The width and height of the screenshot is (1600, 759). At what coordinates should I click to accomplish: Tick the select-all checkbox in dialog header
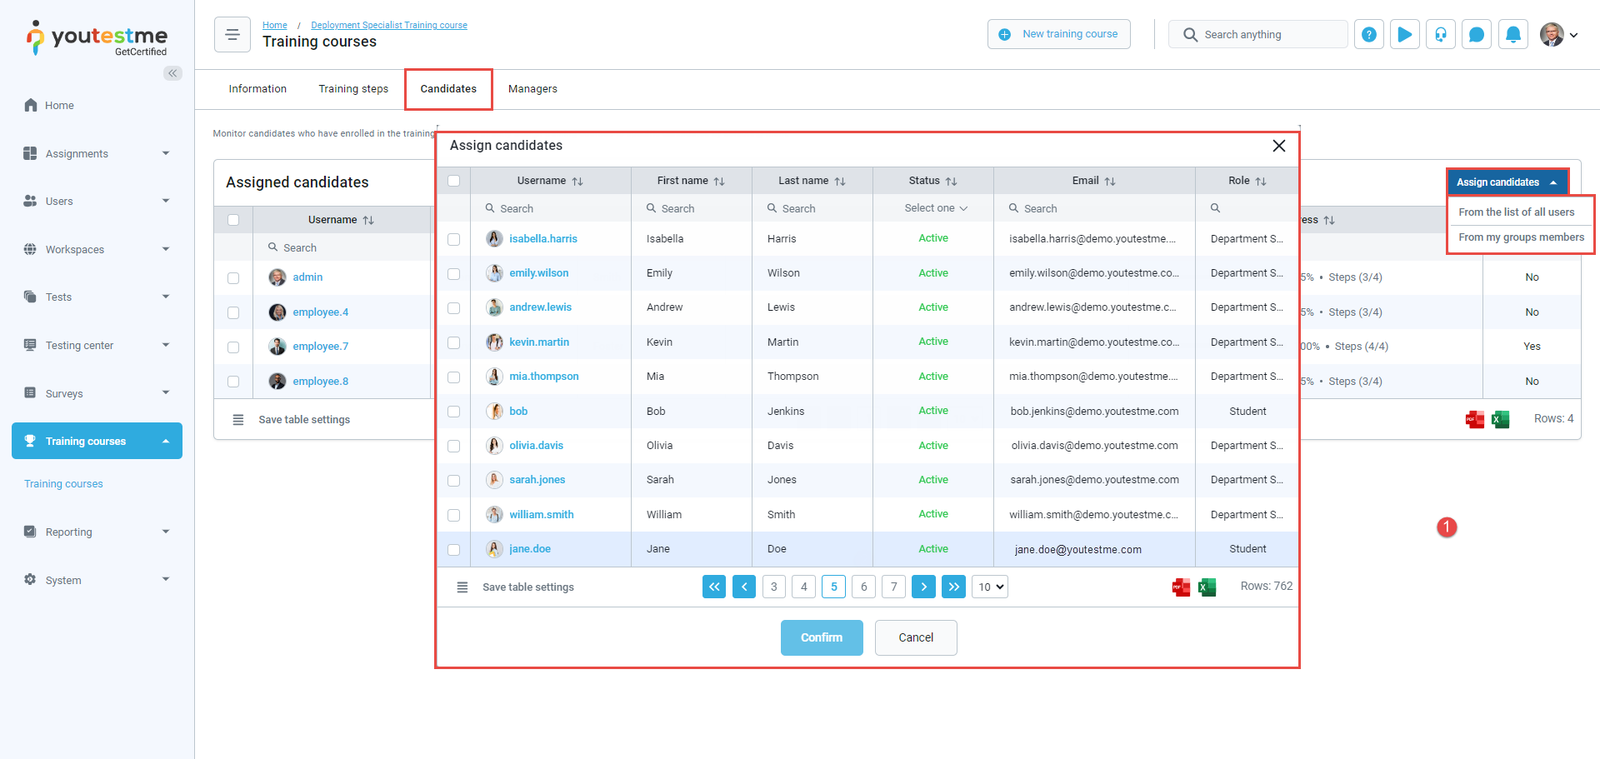point(454,181)
